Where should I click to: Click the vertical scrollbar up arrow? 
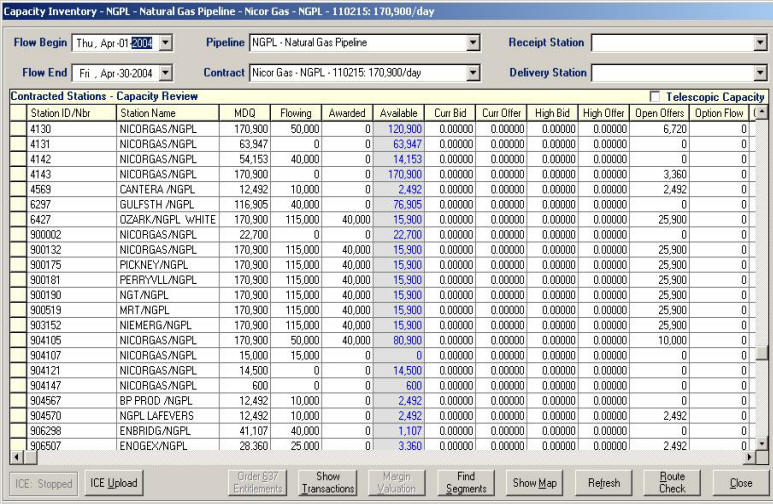(x=762, y=112)
